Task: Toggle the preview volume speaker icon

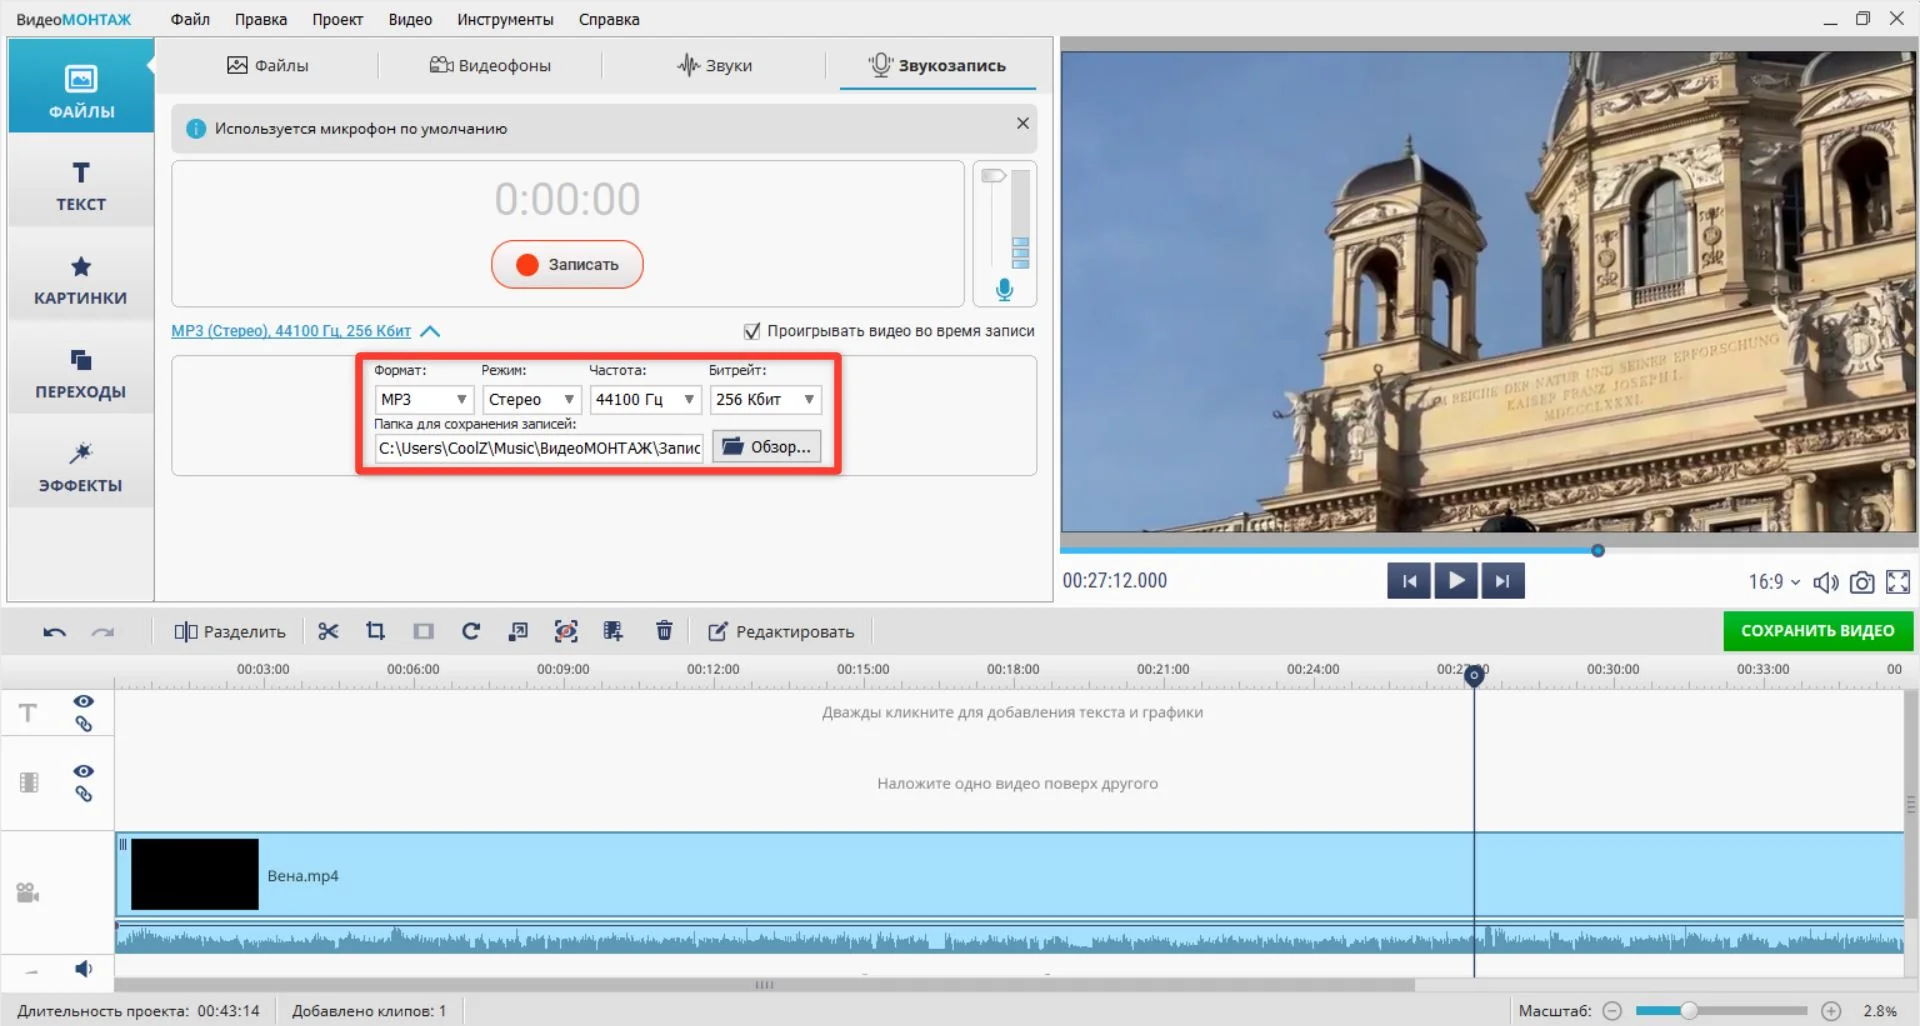Action: pyautogui.click(x=1825, y=582)
